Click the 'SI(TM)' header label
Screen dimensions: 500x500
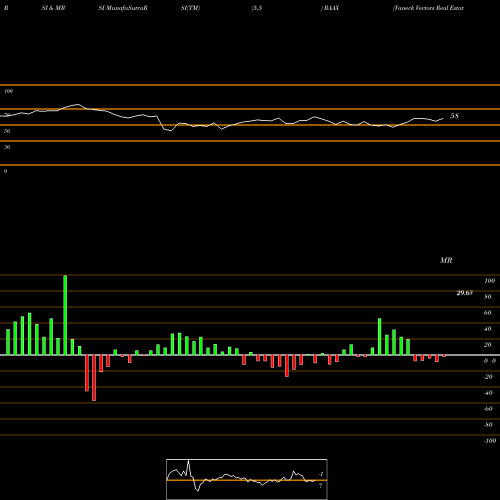point(190,8)
